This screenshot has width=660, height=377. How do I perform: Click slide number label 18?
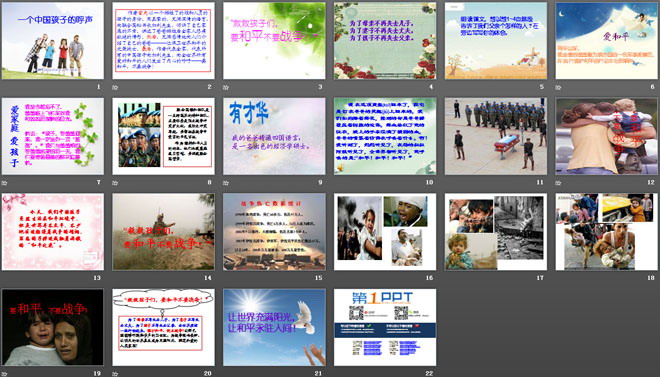(651, 278)
